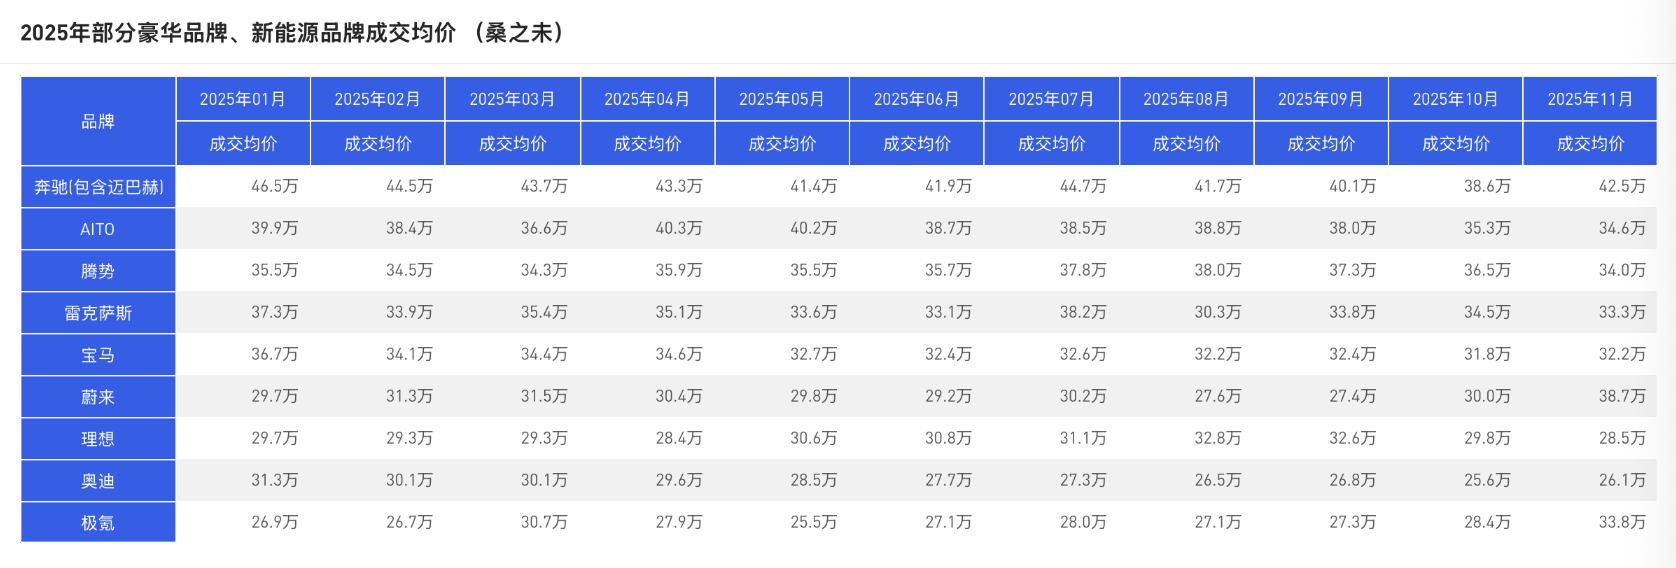This screenshot has width=1676, height=568.
Task: Click the 蔚来 brand row label
Action: tap(98, 397)
